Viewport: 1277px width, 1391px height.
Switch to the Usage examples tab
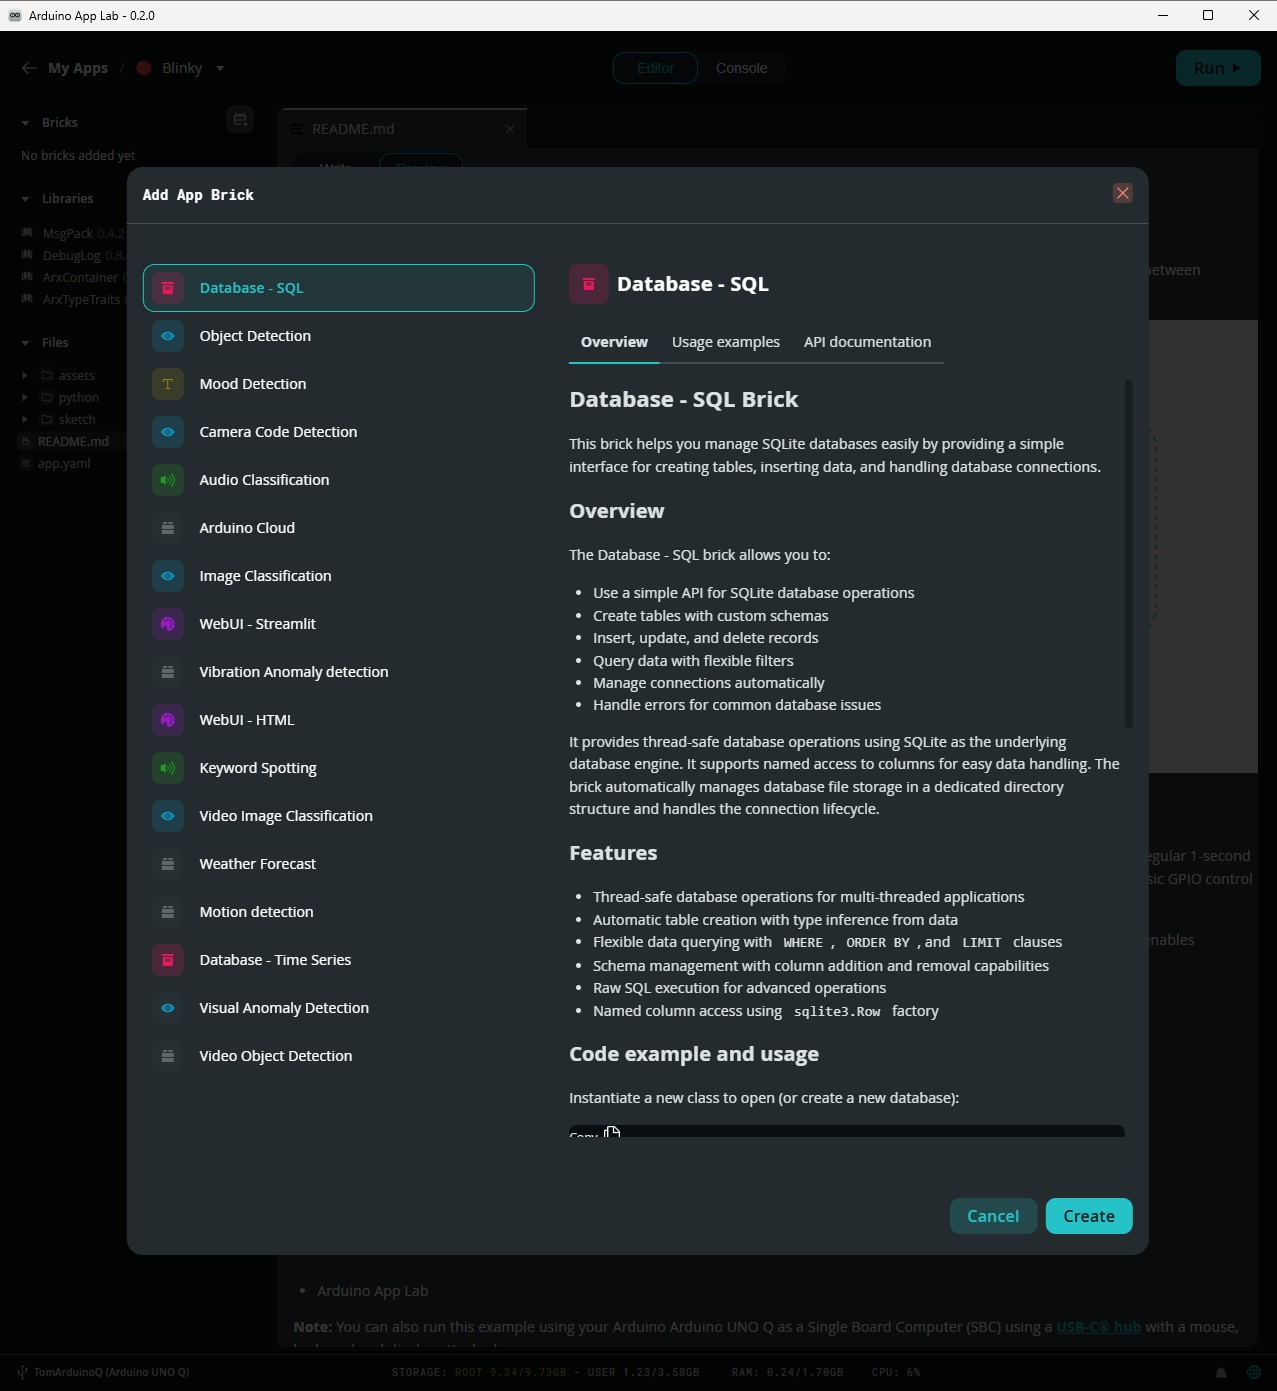point(725,342)
